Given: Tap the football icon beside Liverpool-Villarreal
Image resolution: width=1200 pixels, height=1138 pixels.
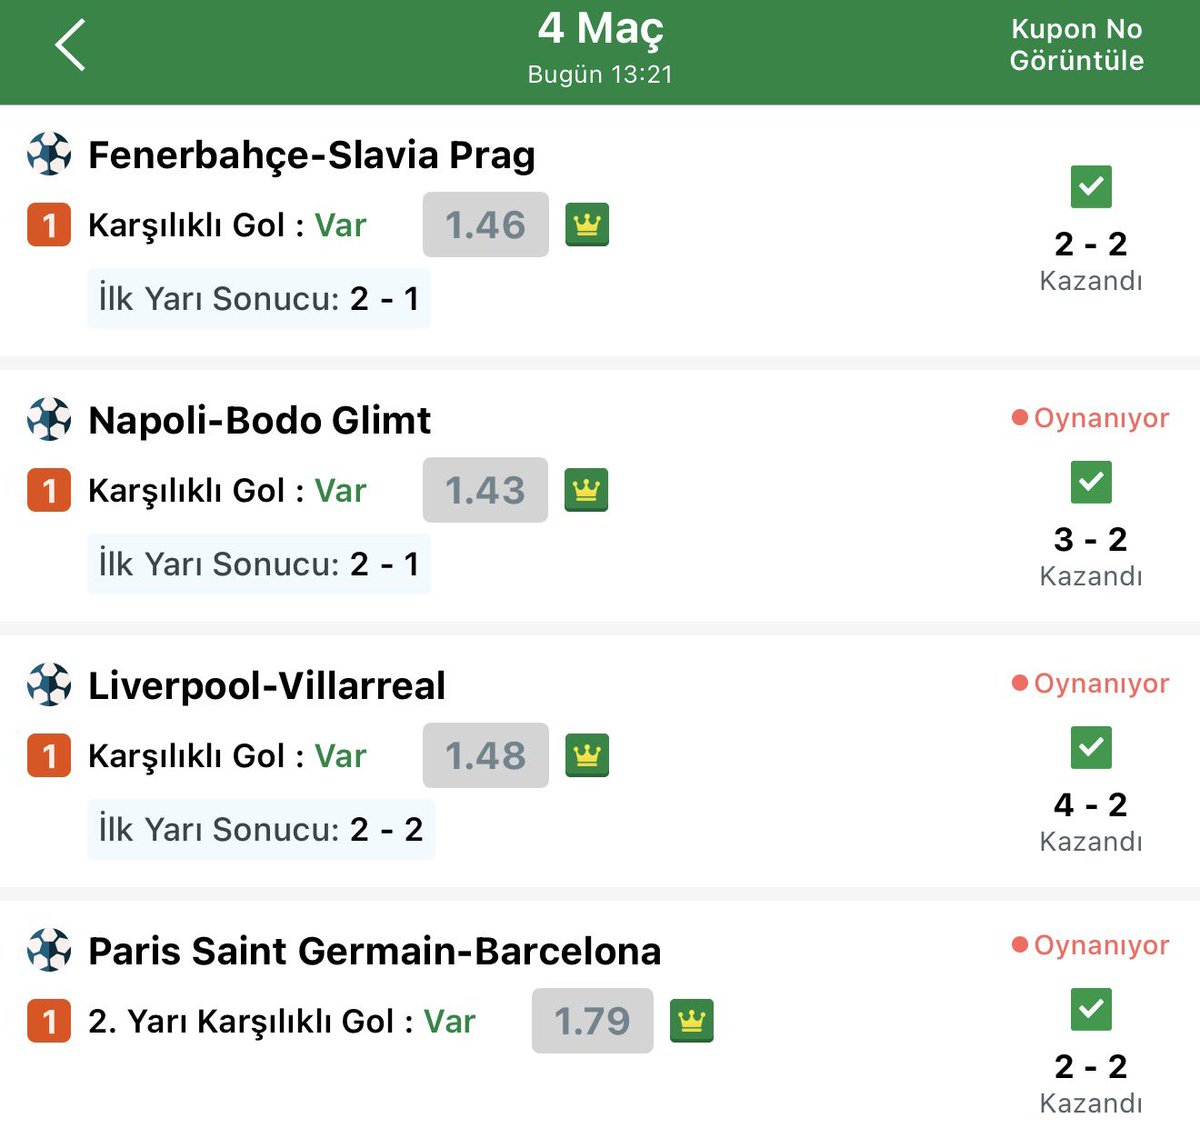Looking at the screenshot, I should coord(49,685).
